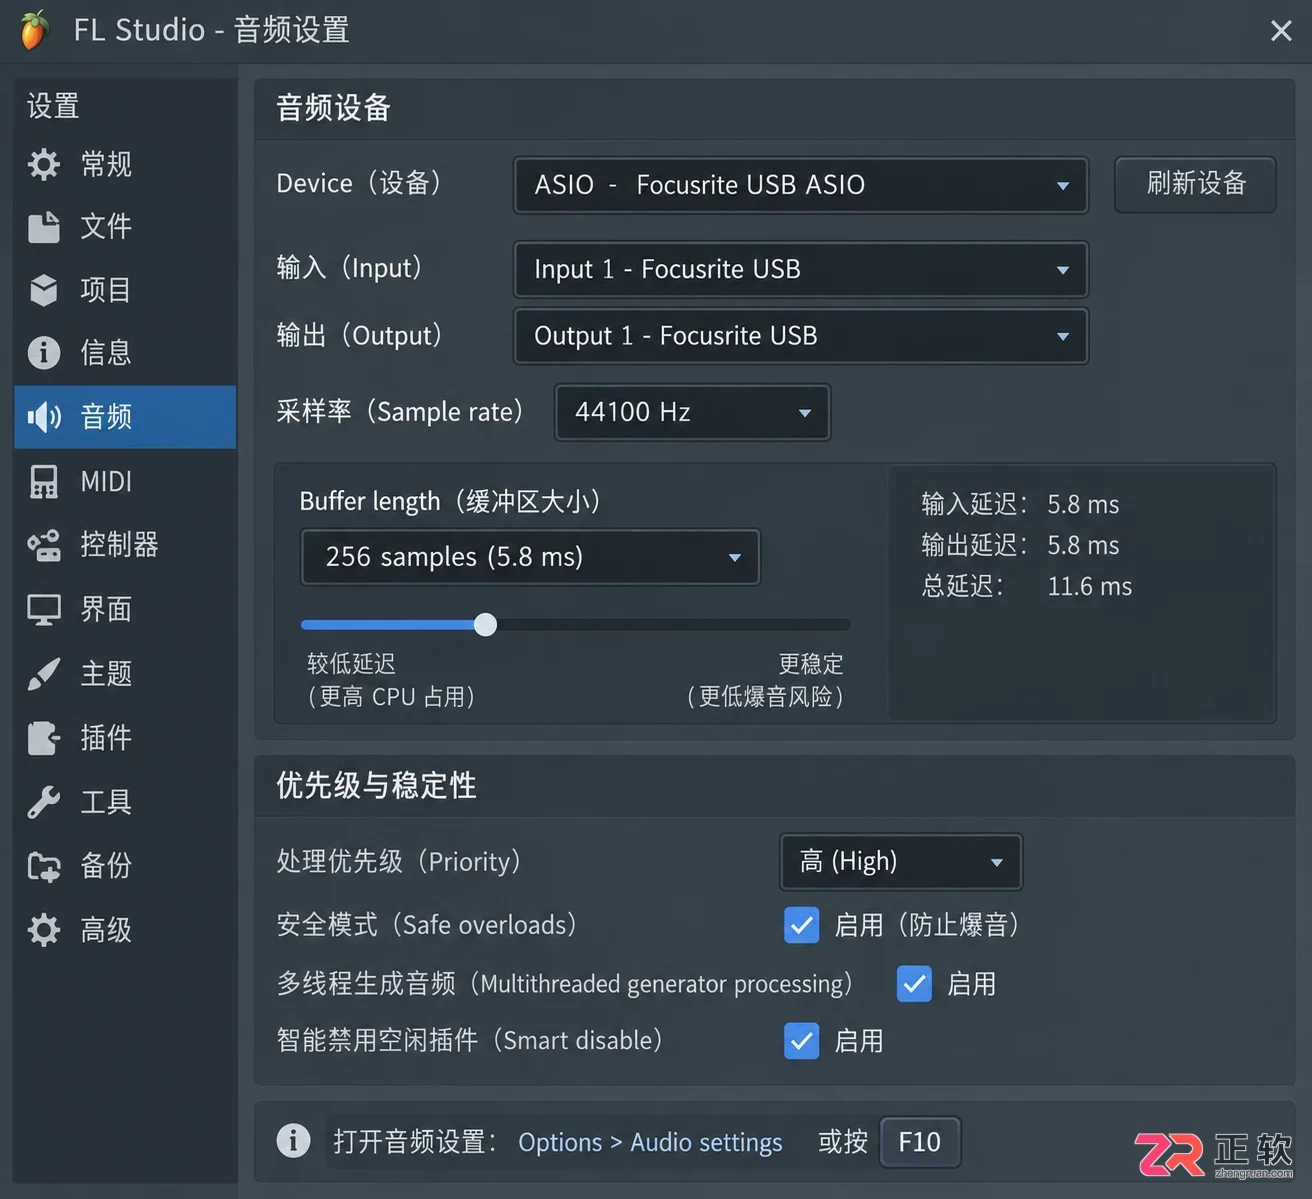Screen dimensions: 1312x1199
Task: Click the MIDI keyboard icon
Action: click(x=44, y=482)
